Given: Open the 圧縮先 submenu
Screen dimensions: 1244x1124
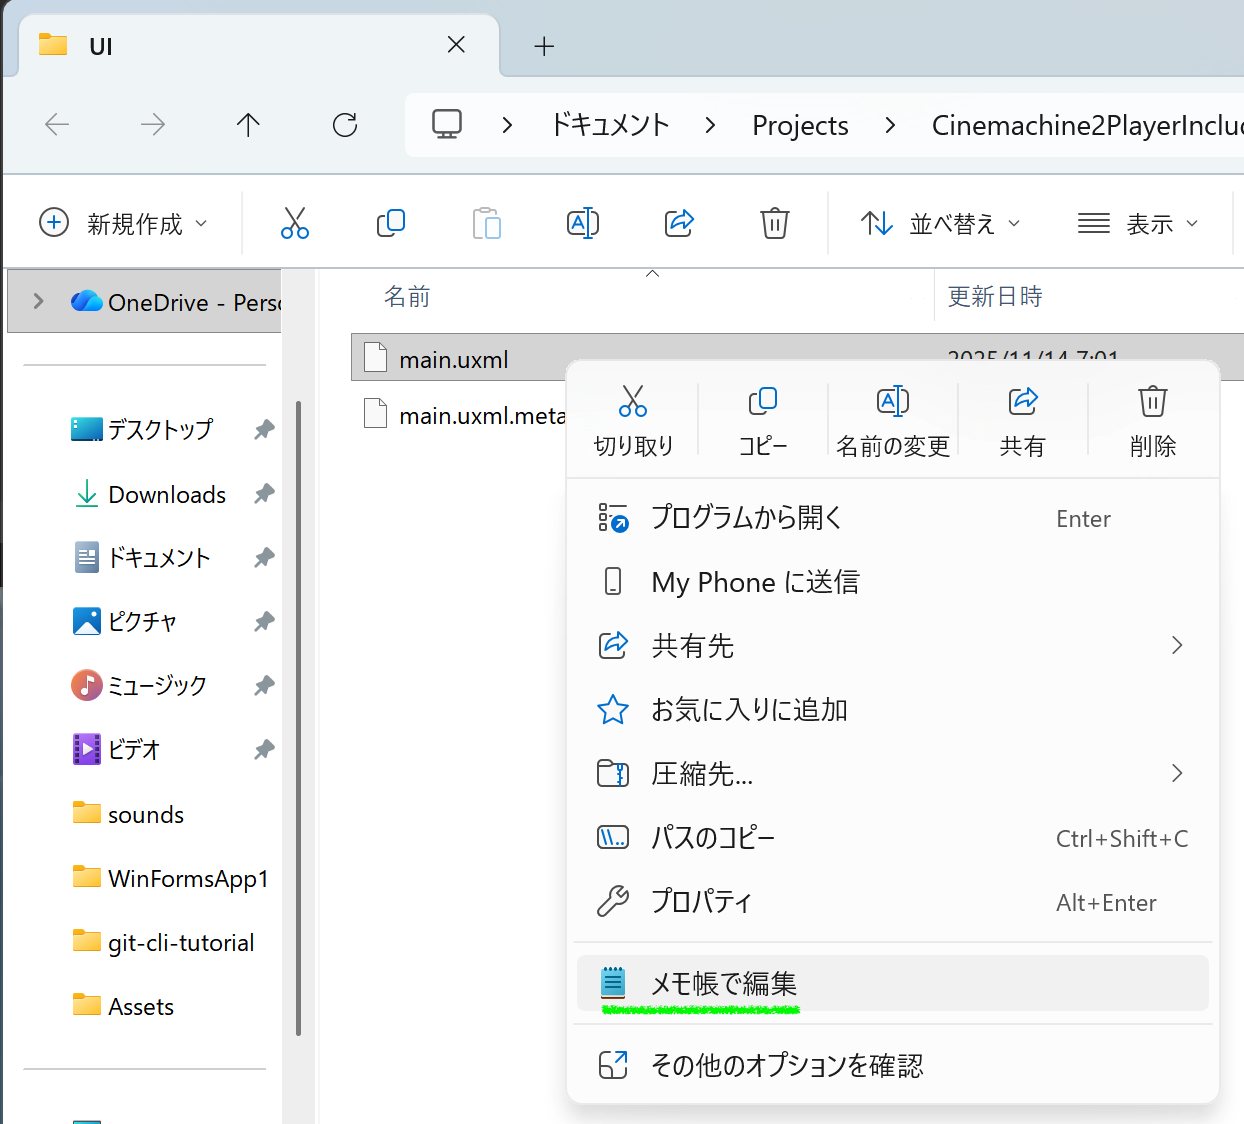Looking at the screenshot, I should [x=702, y=774].
